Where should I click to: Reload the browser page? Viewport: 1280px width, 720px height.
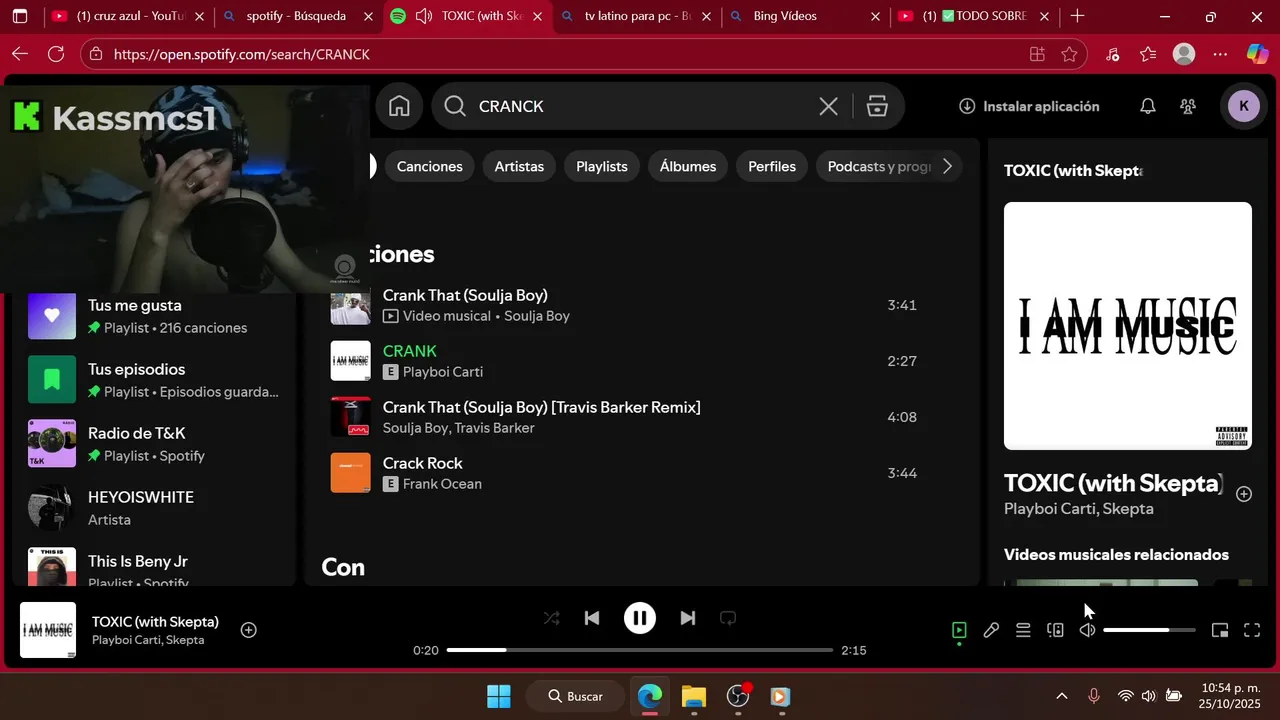[x=56, y=54]
